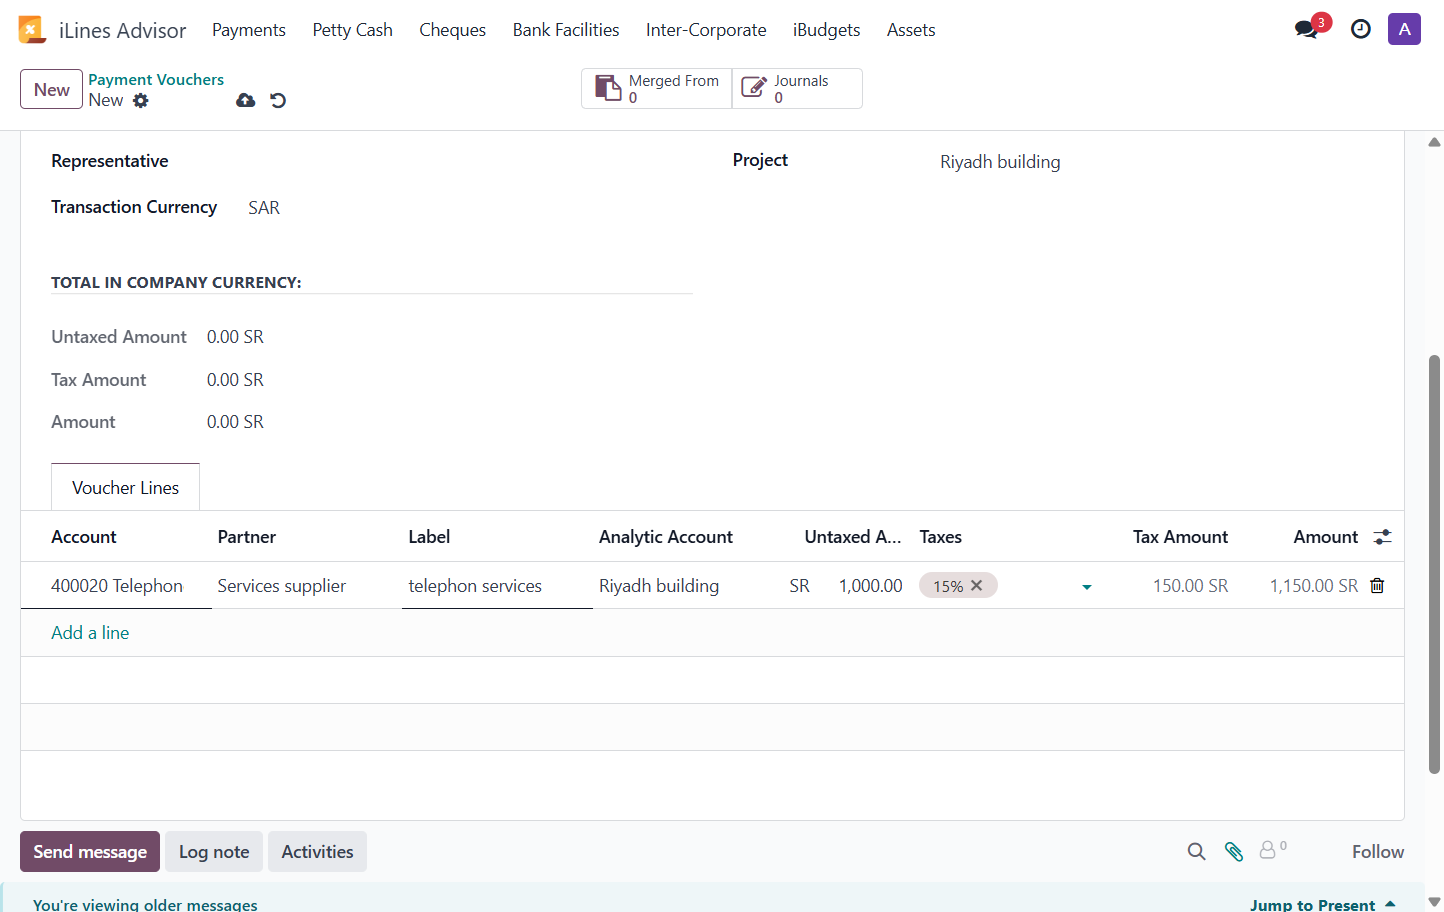Click the Follow button
1444x912 pixels.
click(1378, 851)
